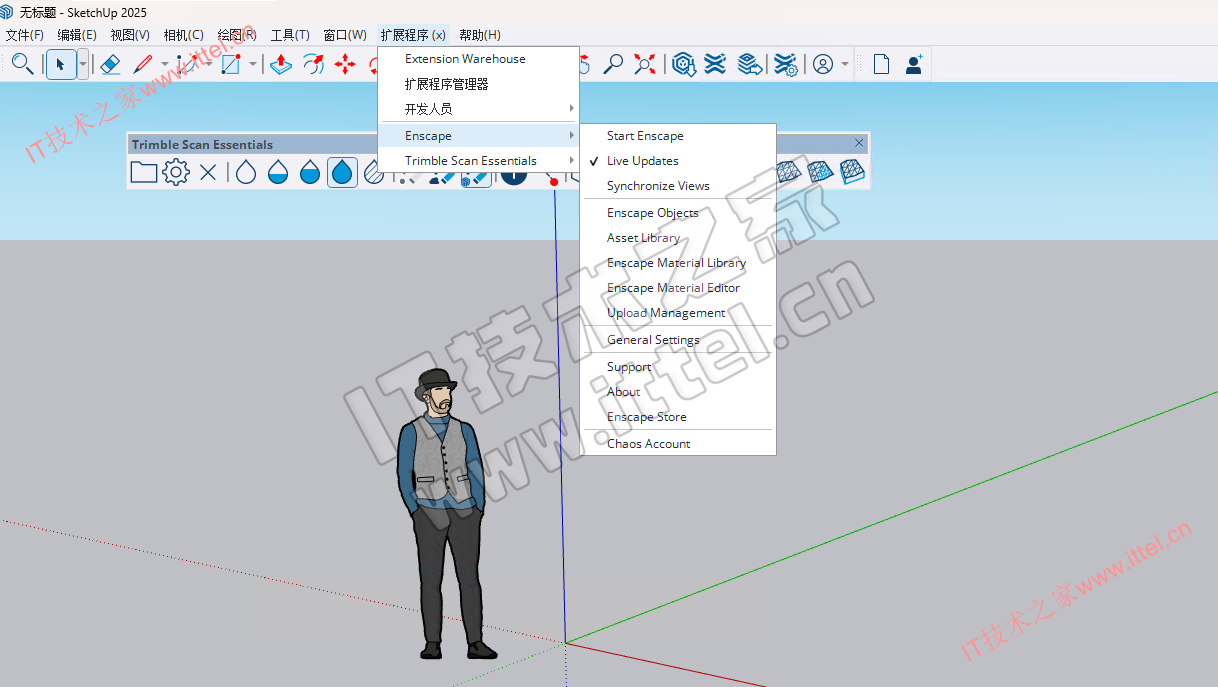Open the 相机(C) menu
The width and height of the screenshot is (1218, 687).
183,35
